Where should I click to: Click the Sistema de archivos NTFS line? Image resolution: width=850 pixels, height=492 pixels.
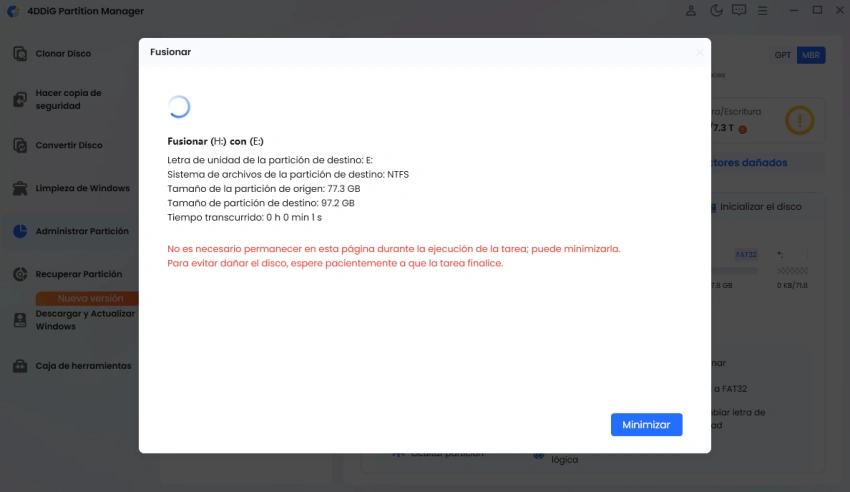(x=288, y=174)
